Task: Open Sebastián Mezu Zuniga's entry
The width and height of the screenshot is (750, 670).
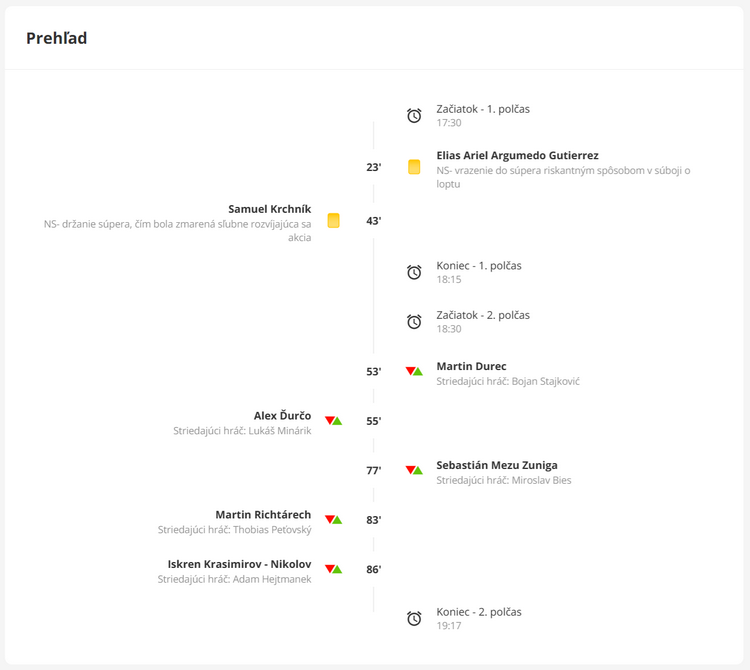Action: coord(496,465)
